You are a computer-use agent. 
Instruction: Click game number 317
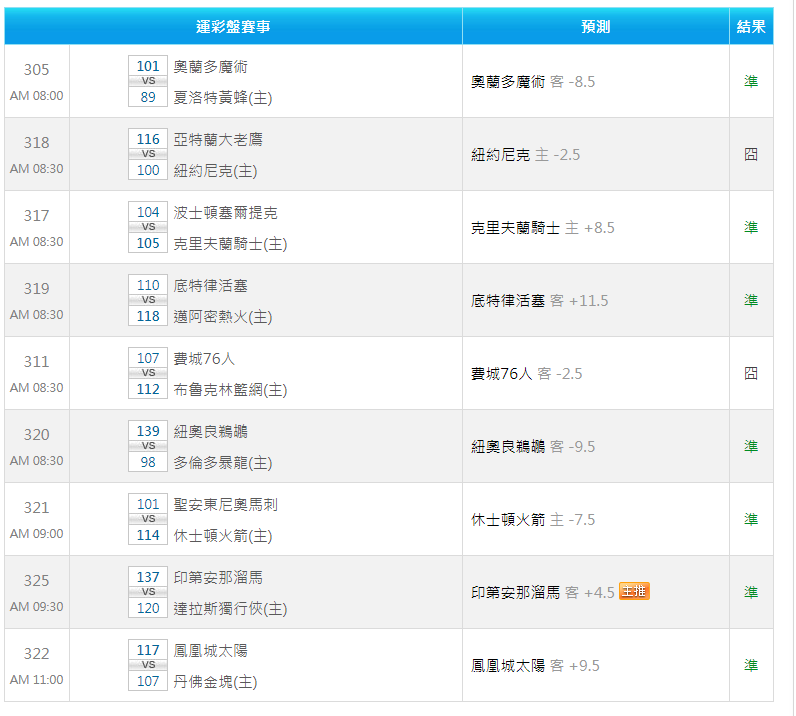(37, 216)
